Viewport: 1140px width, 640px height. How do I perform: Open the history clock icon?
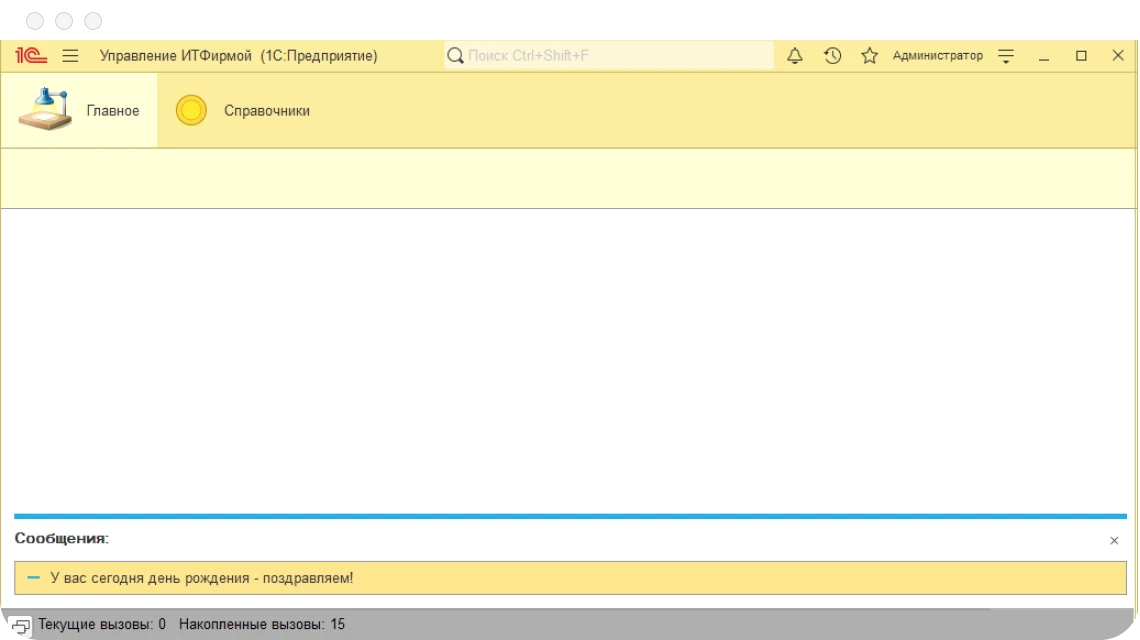(832, 56)
